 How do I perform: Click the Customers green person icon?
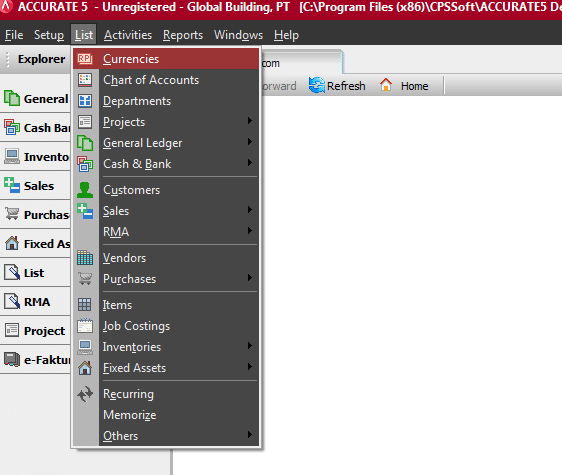click(x=85, y=190)
